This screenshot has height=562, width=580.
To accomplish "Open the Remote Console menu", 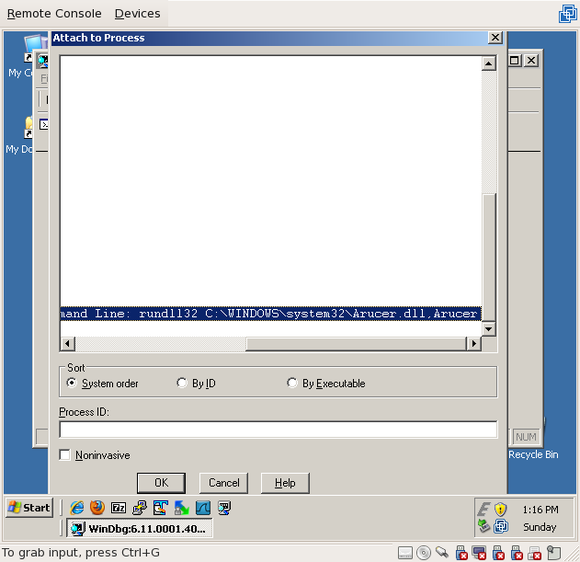I will point(54,14).
